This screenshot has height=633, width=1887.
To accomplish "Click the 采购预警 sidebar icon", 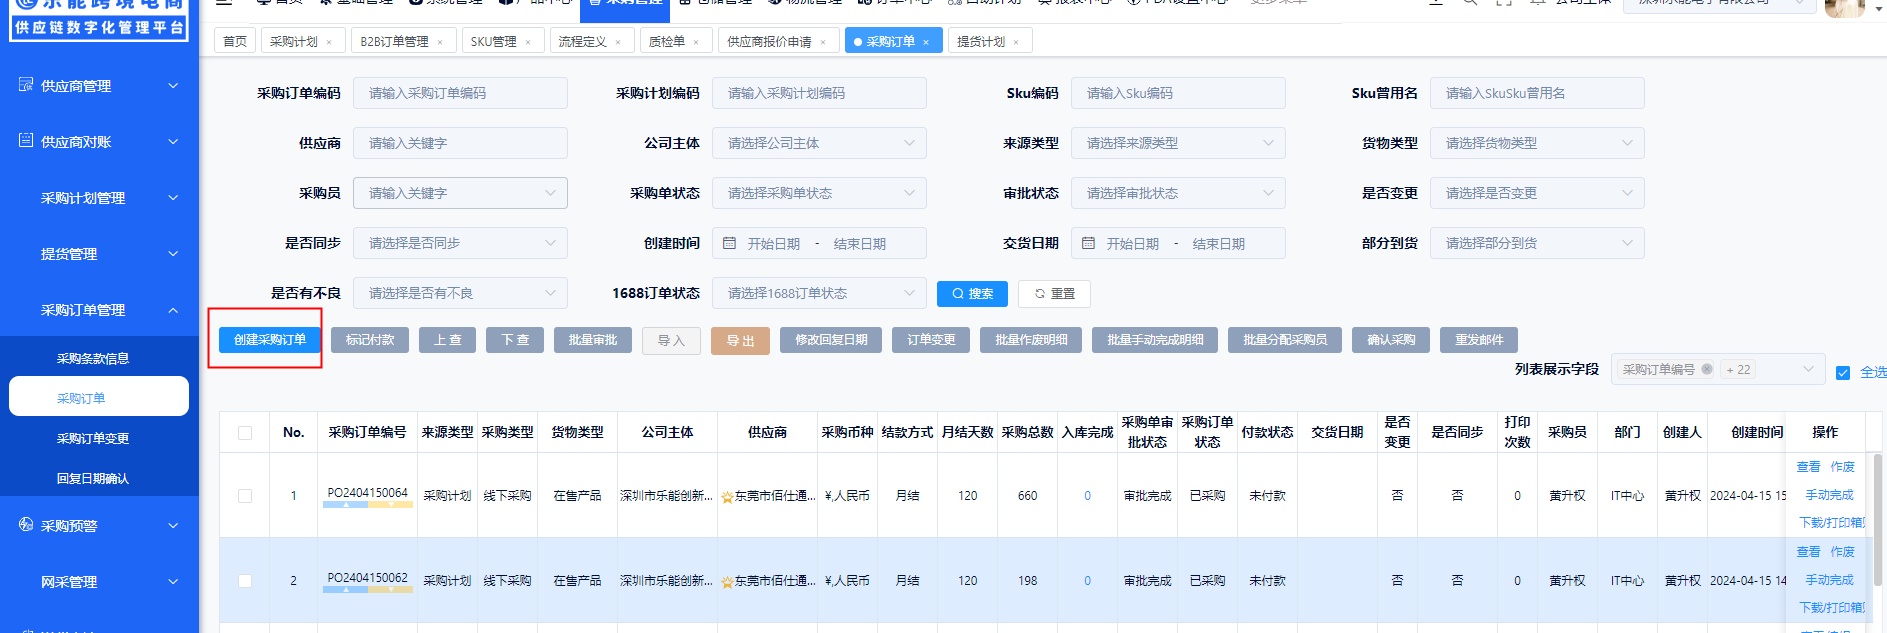I will pyautogui.click(x=26, y=525).
